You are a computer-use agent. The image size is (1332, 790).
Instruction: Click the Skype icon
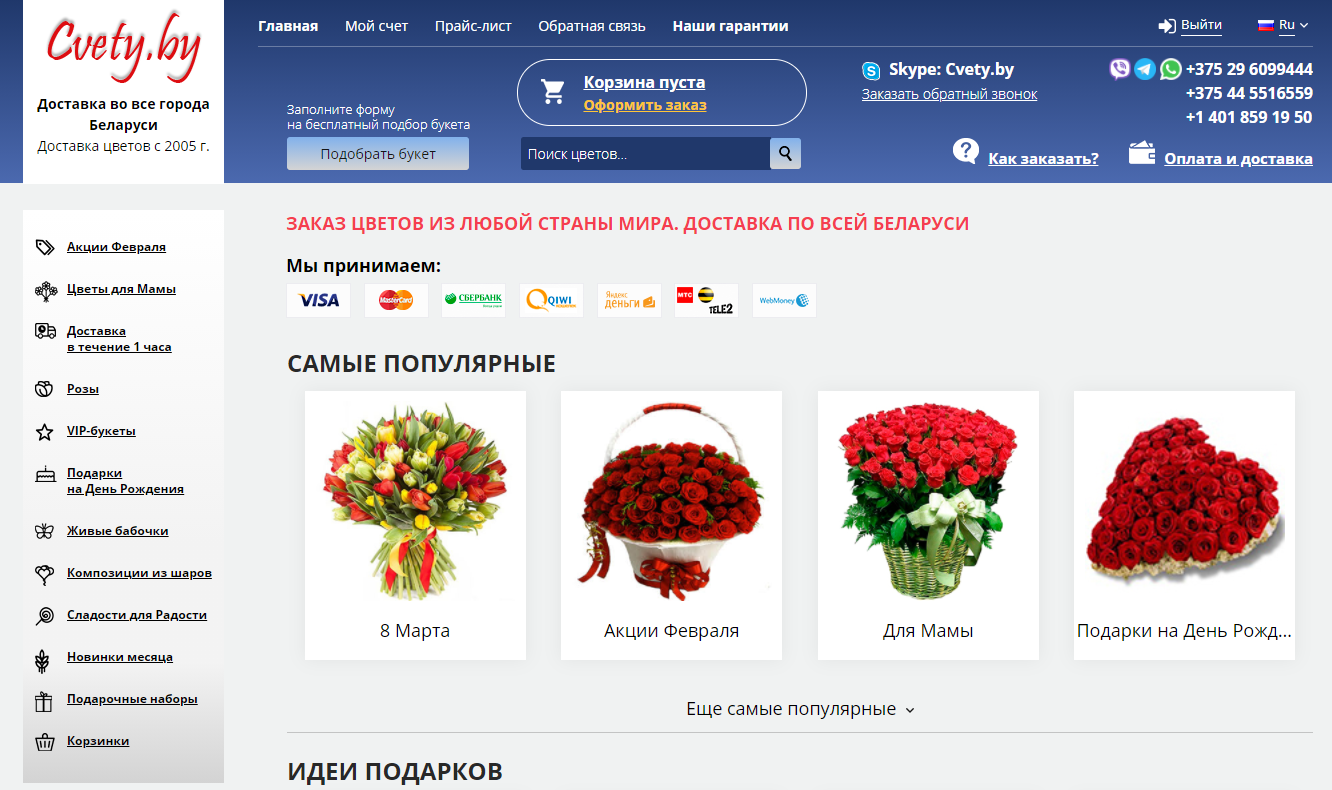[871, 70]
